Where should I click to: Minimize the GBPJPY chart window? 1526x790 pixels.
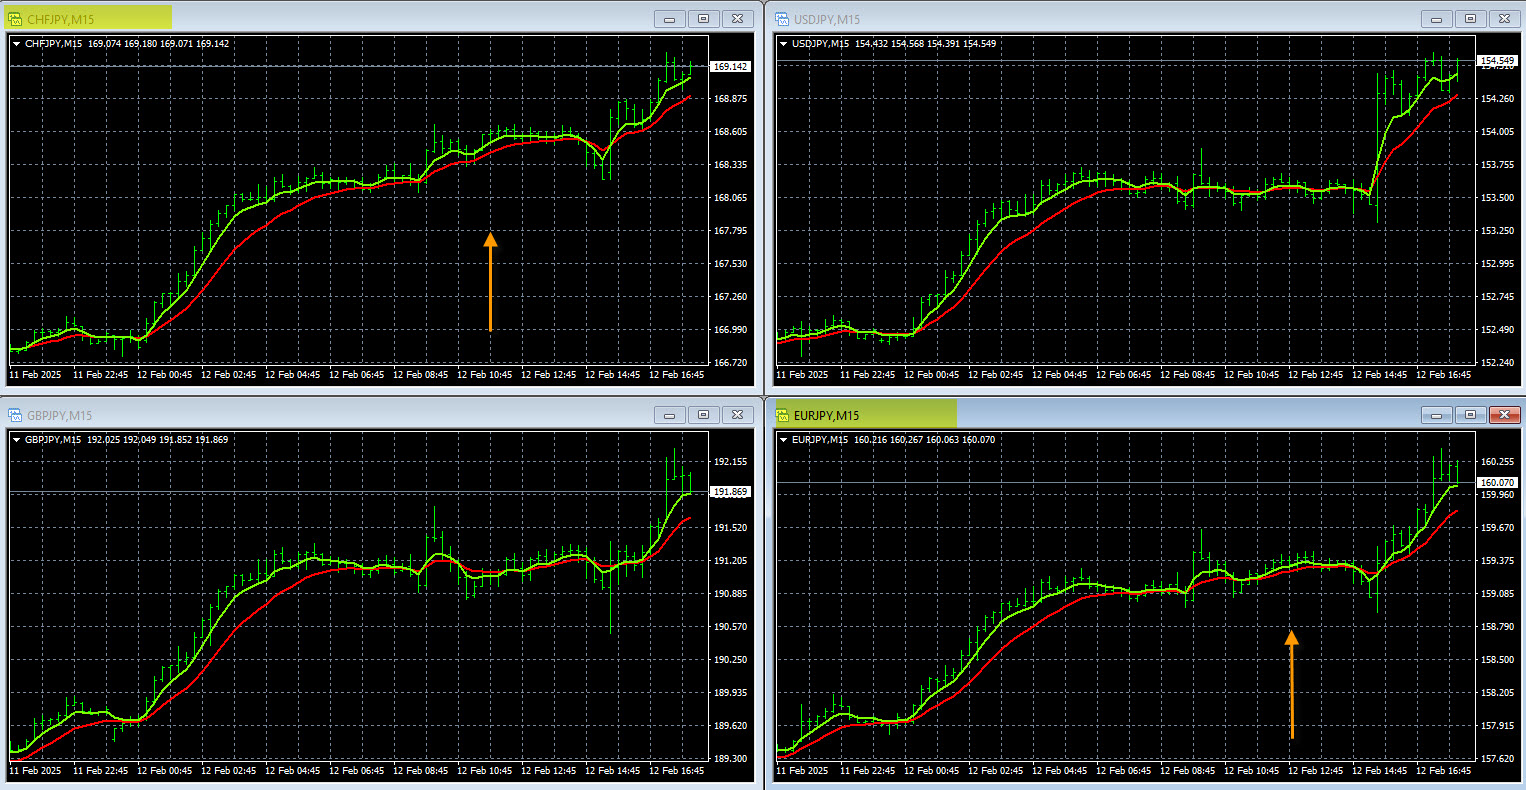coord(669,415)
